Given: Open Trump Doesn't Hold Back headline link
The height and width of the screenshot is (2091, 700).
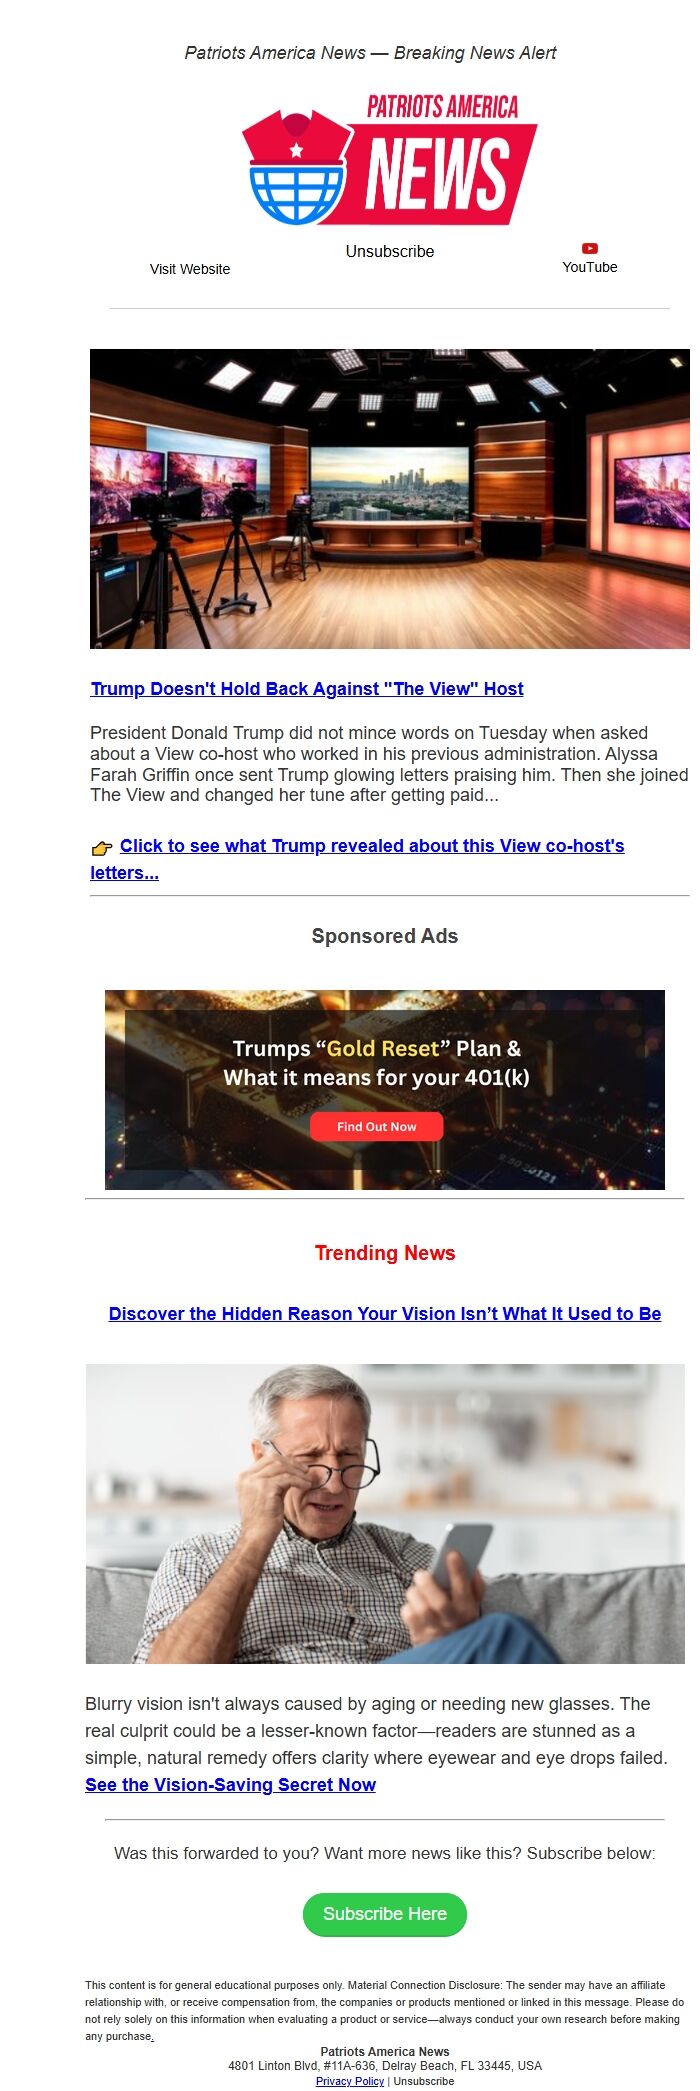Looking at the screenshot, I should [307, 689].
